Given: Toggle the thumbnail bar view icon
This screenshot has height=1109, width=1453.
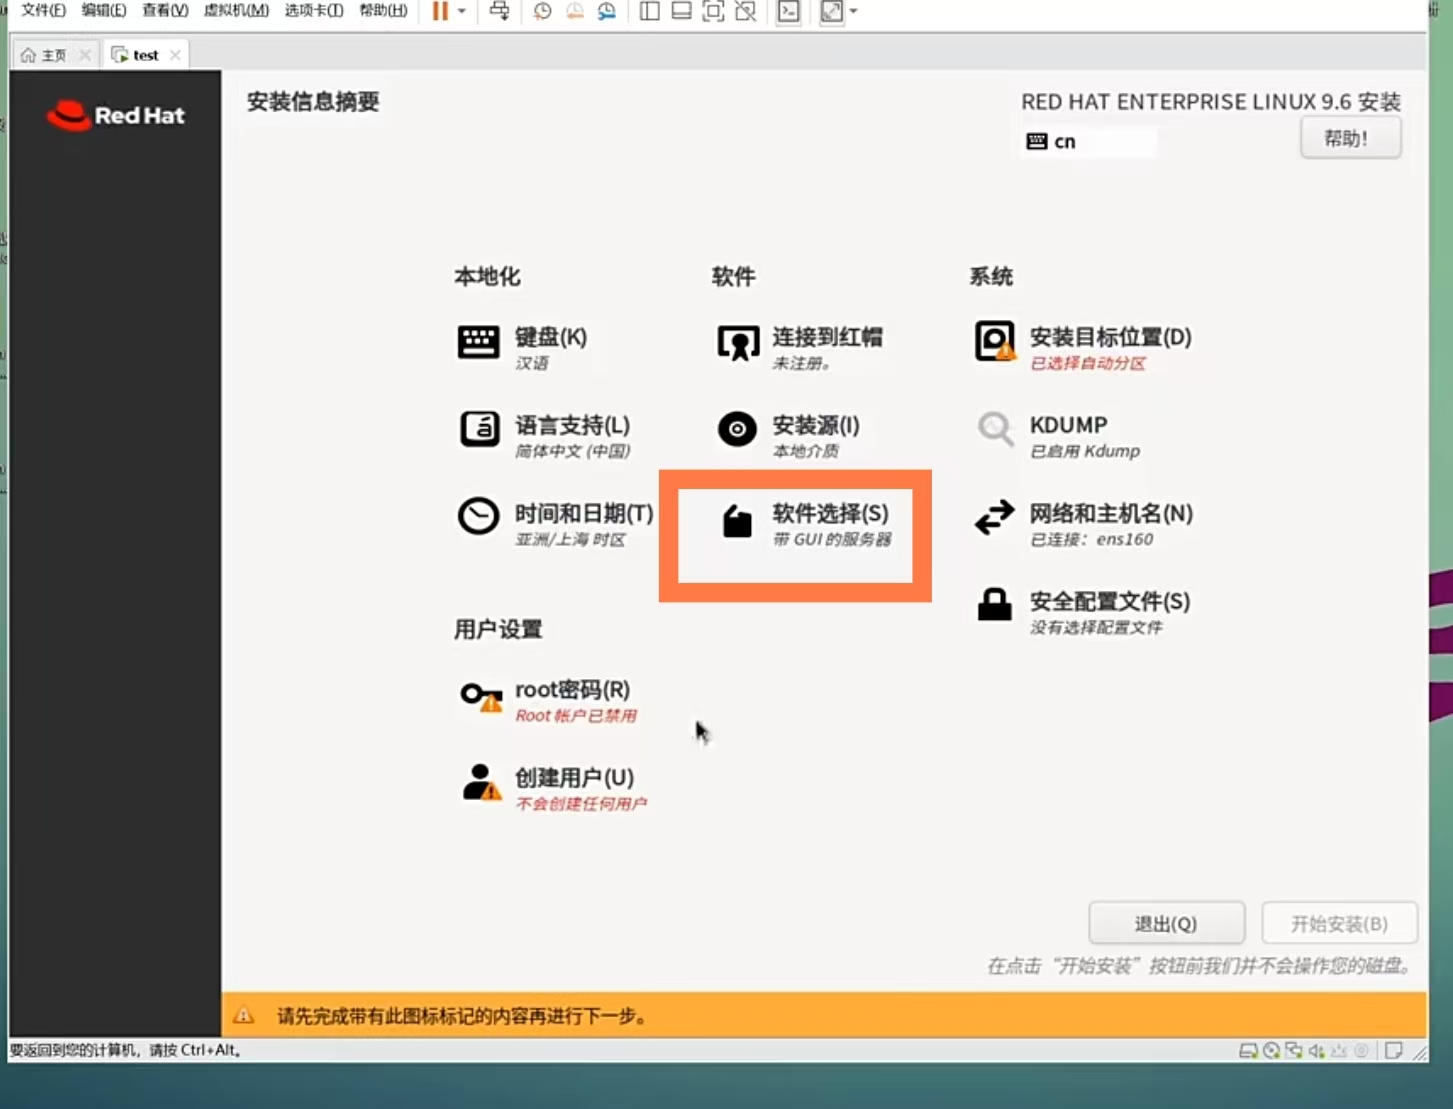Looking at the screenshot, I should pos(681,11).
